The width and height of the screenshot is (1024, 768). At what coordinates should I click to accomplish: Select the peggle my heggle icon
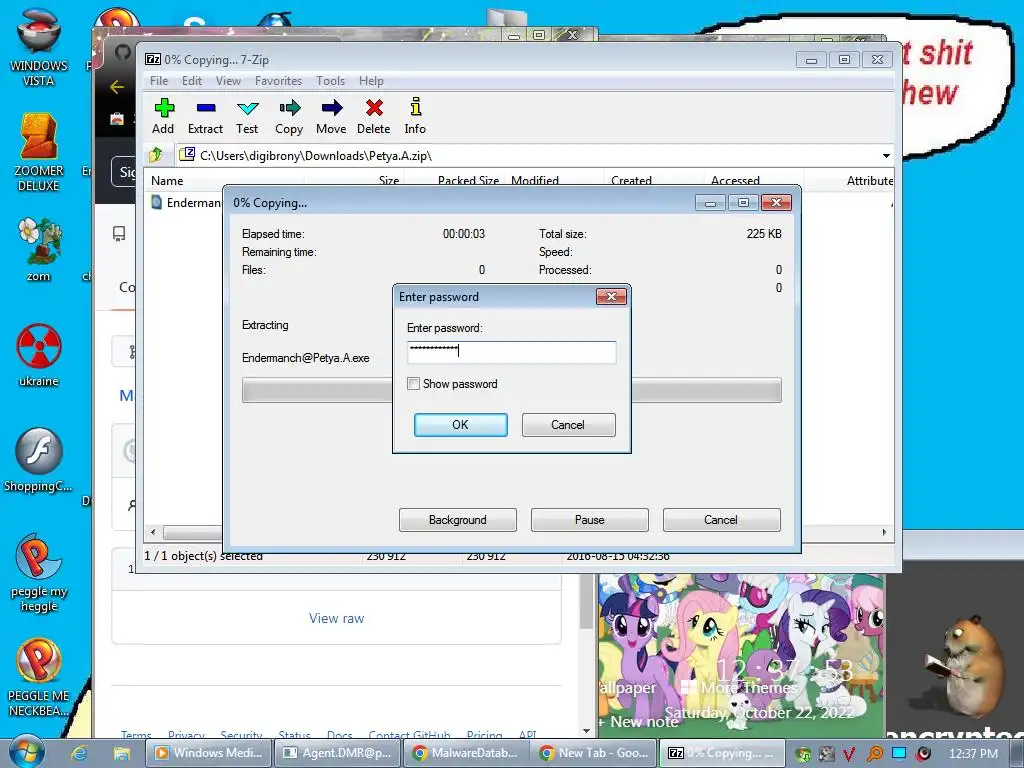pyautogui.click(x=39, y=573)
